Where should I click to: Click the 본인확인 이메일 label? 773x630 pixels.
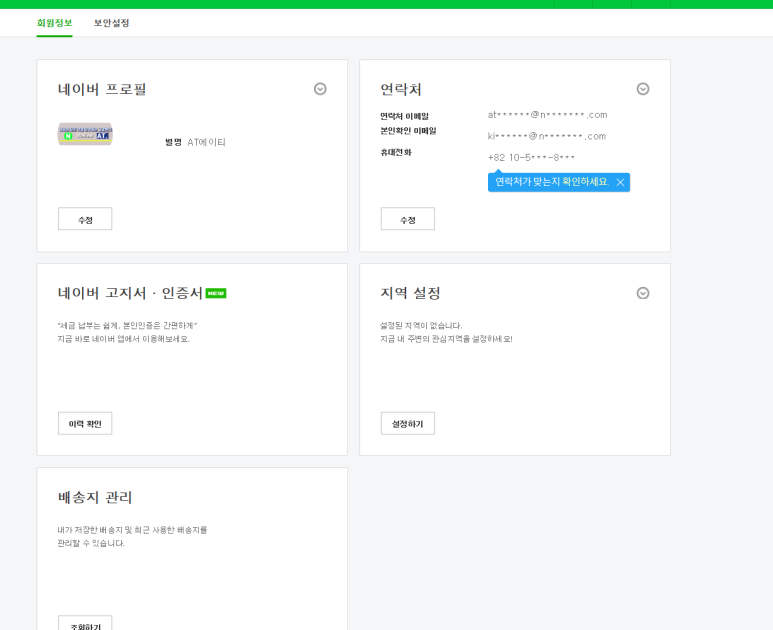pos(408,131)
